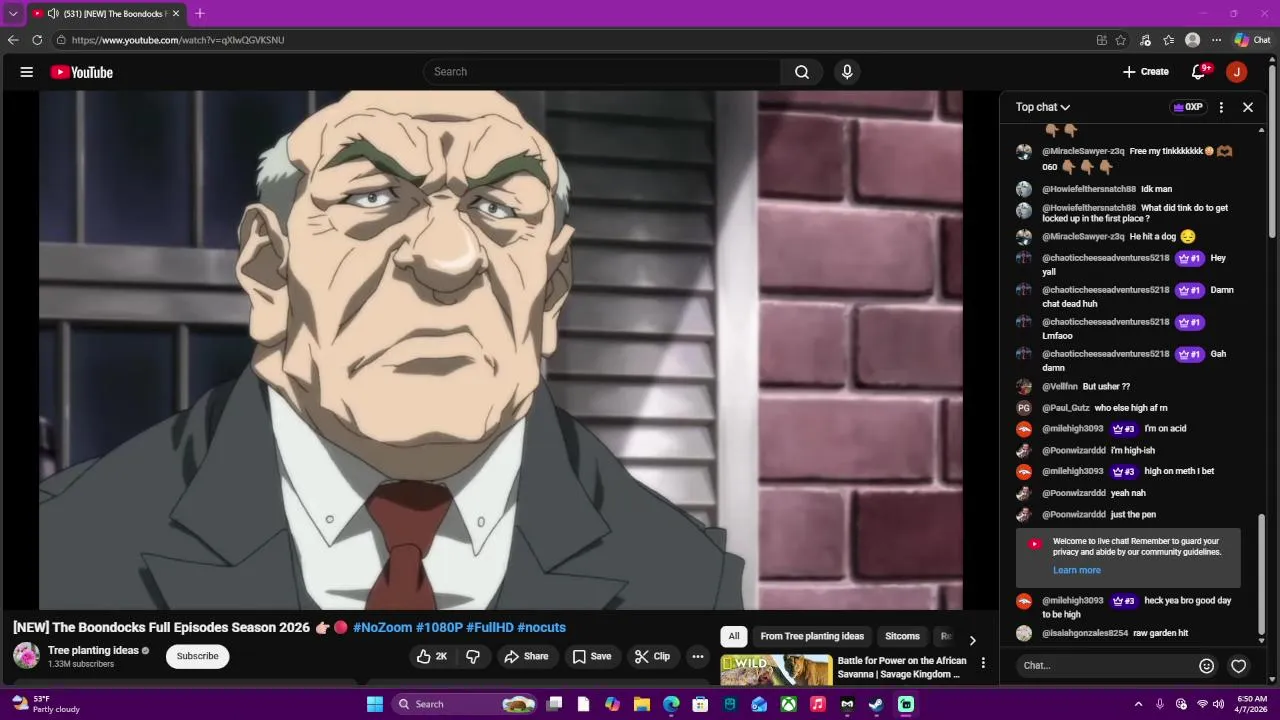Open the Copilot Chat sidebar
This screenshot has width=1280, height=720.
[1252, 40]
